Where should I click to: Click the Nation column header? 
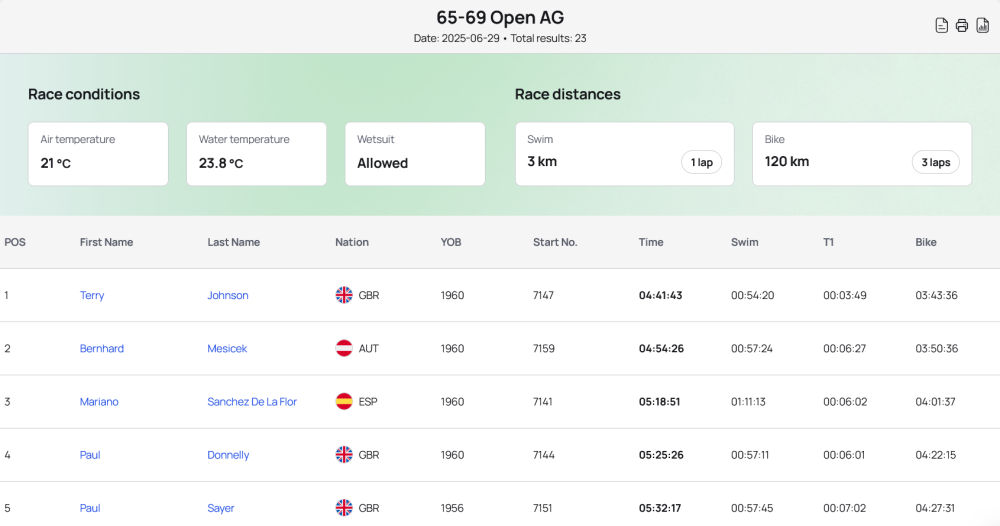pyautogui.click(x=352, y=242)
